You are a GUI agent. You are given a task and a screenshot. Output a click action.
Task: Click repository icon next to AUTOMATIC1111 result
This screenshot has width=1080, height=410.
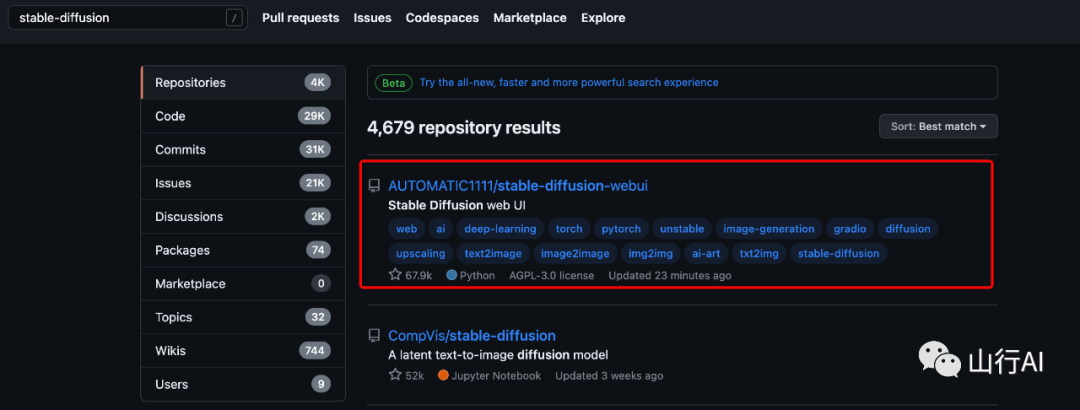coord(374,186)
